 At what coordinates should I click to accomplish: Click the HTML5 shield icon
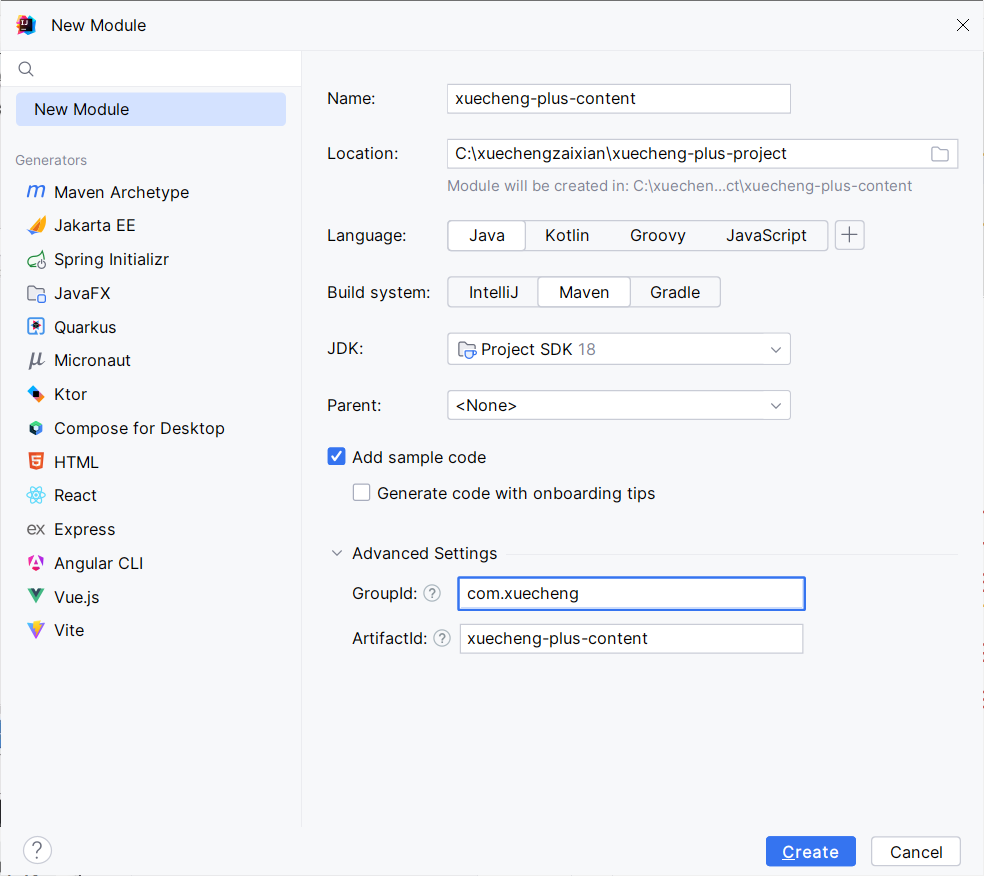click(x=36, y=461)
